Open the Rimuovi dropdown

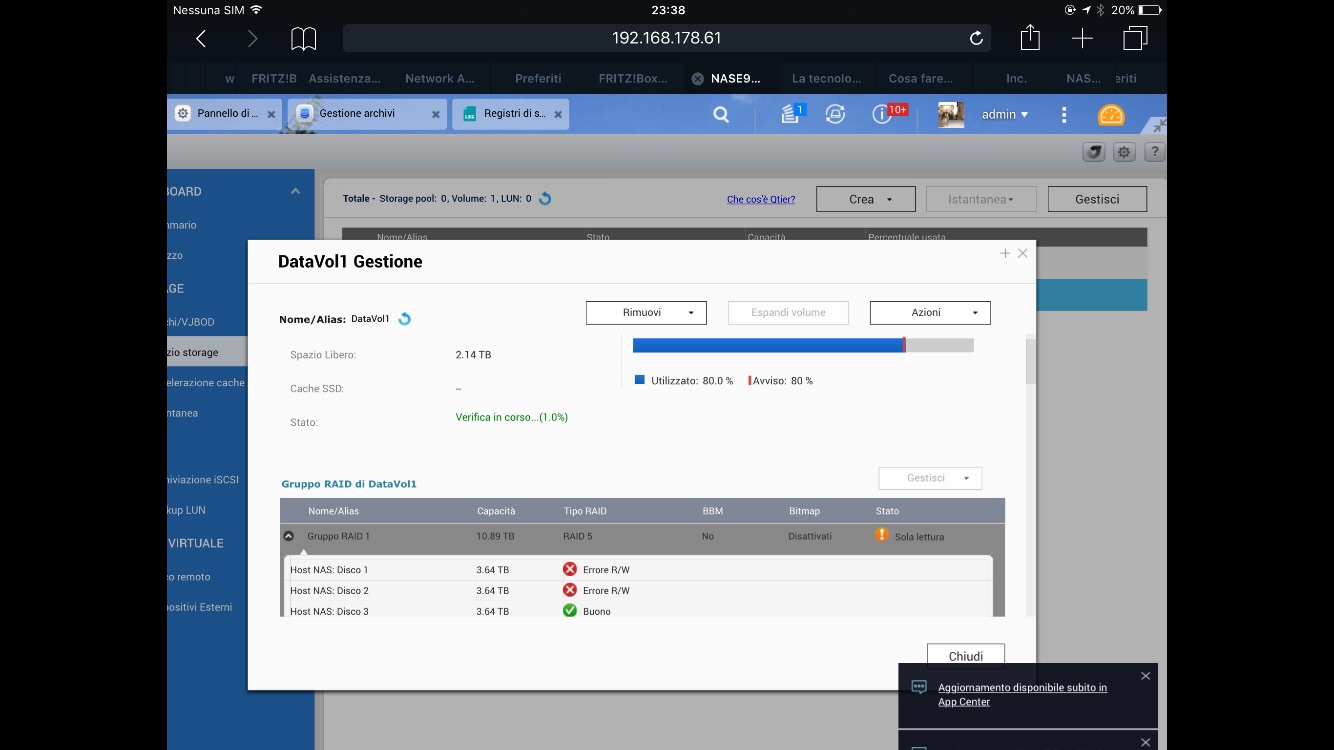(x=646, y=313)
